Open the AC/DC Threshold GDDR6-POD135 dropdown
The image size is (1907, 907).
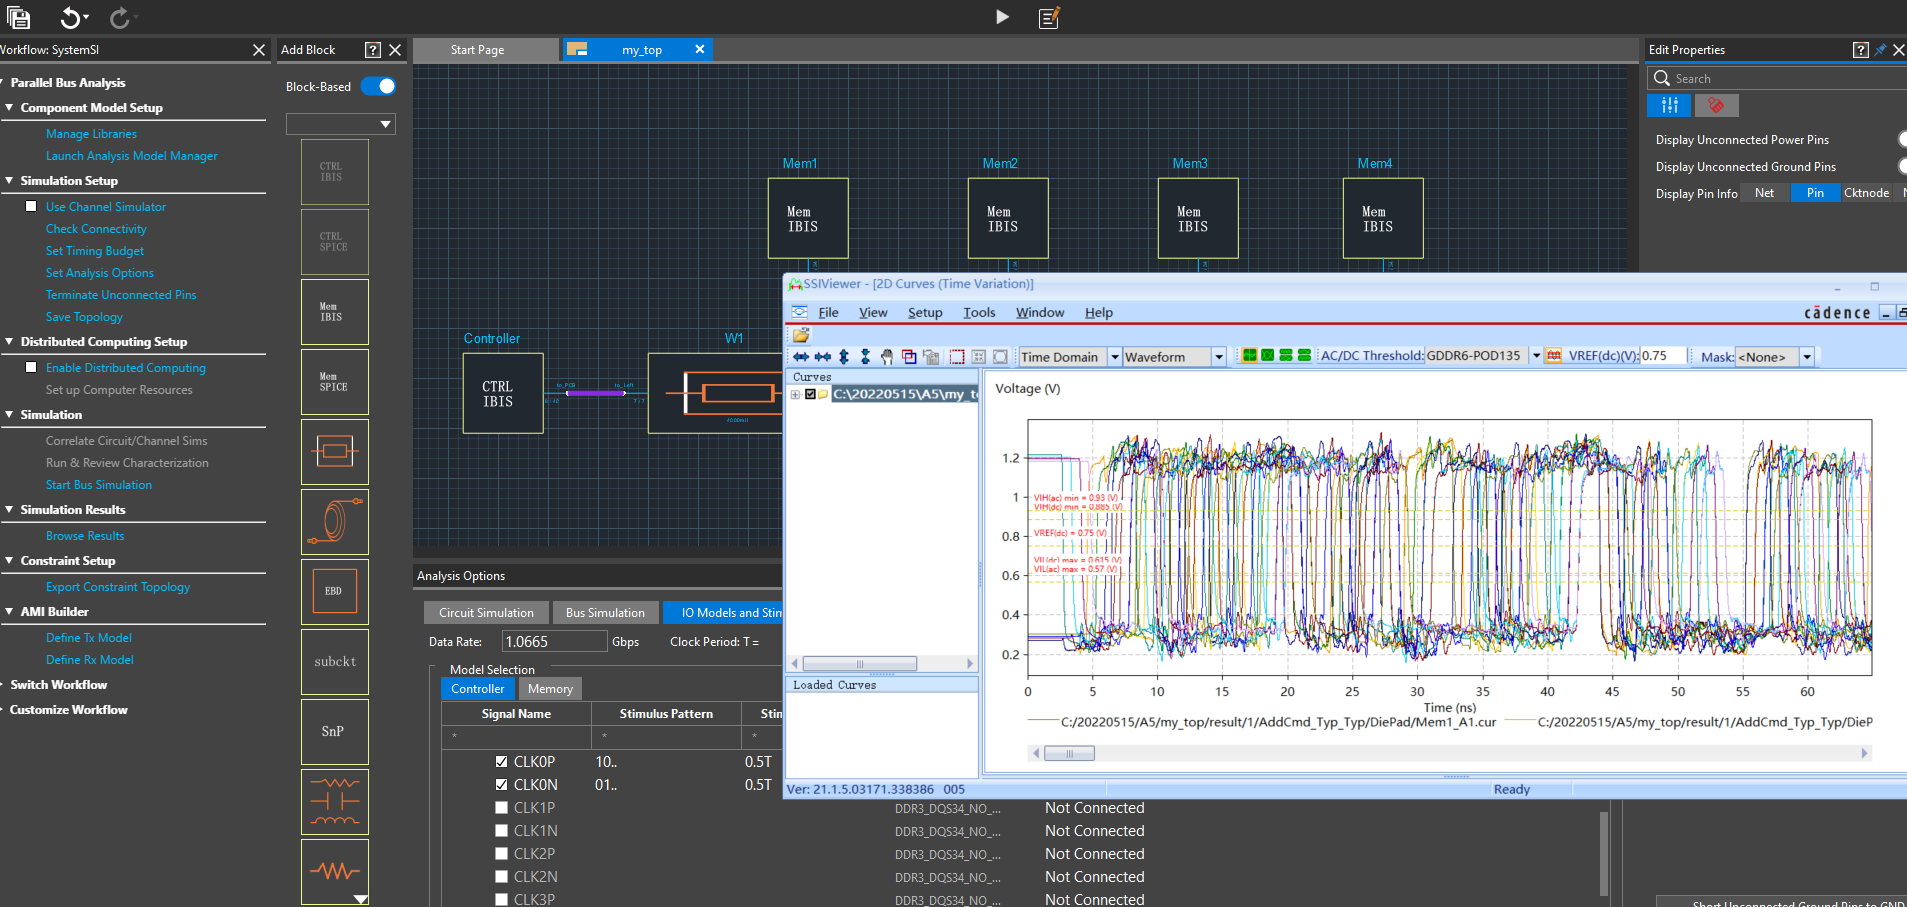(1536, 356)
